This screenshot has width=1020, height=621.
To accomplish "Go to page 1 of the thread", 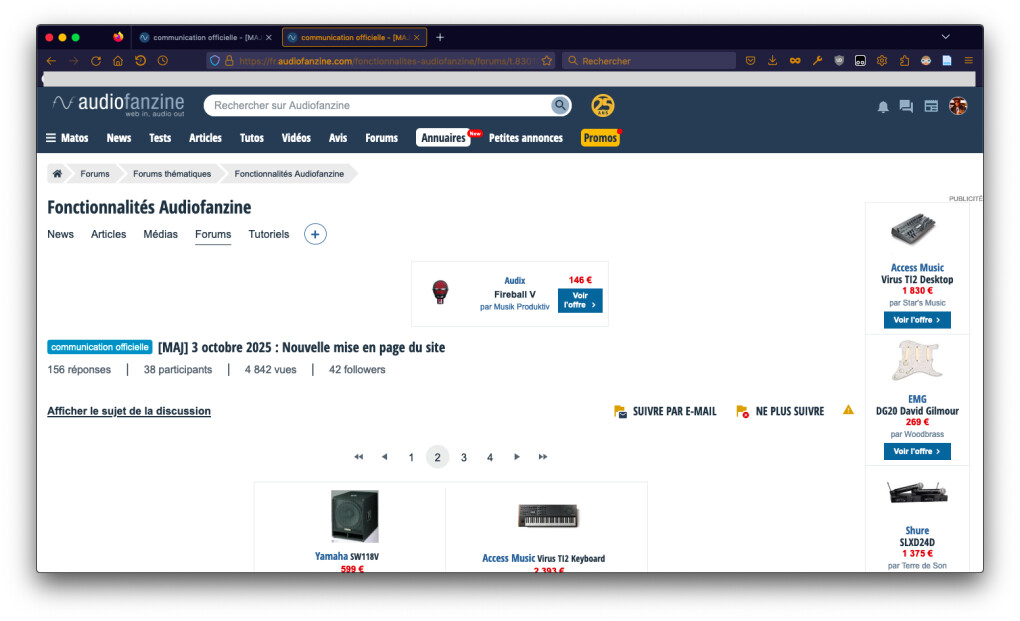I will click(x=411, y=457).
